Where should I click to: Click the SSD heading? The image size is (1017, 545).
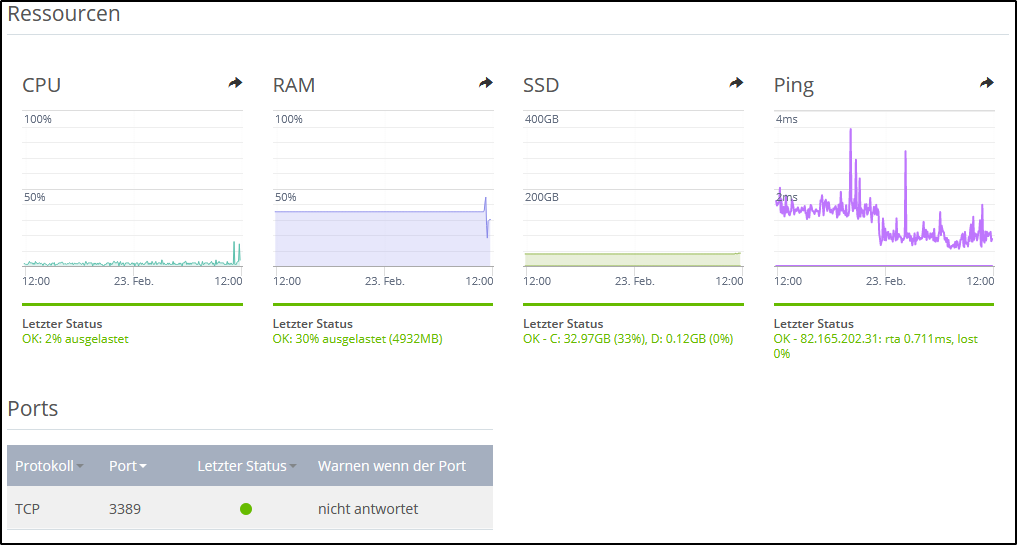(x=541, y=85)
